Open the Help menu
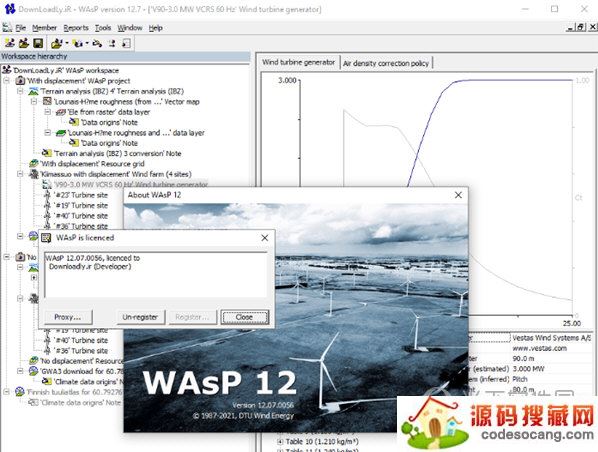 coord(156,28)
